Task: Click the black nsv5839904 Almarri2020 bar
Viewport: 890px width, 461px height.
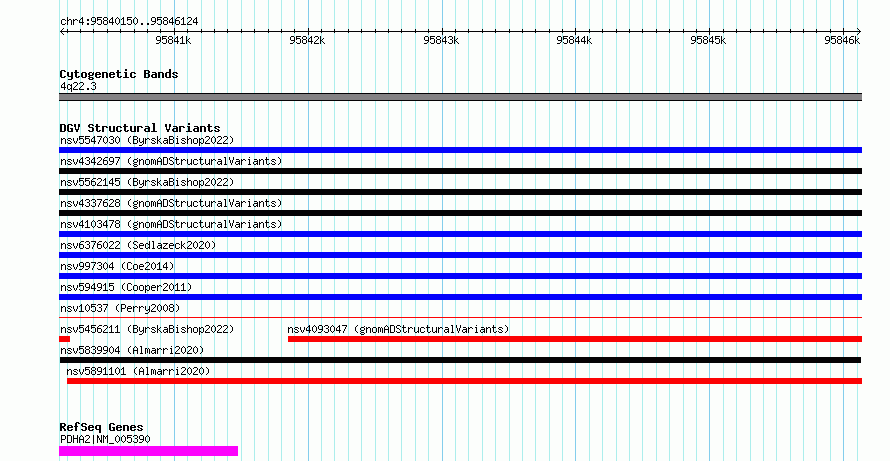Action: [460, 361]
